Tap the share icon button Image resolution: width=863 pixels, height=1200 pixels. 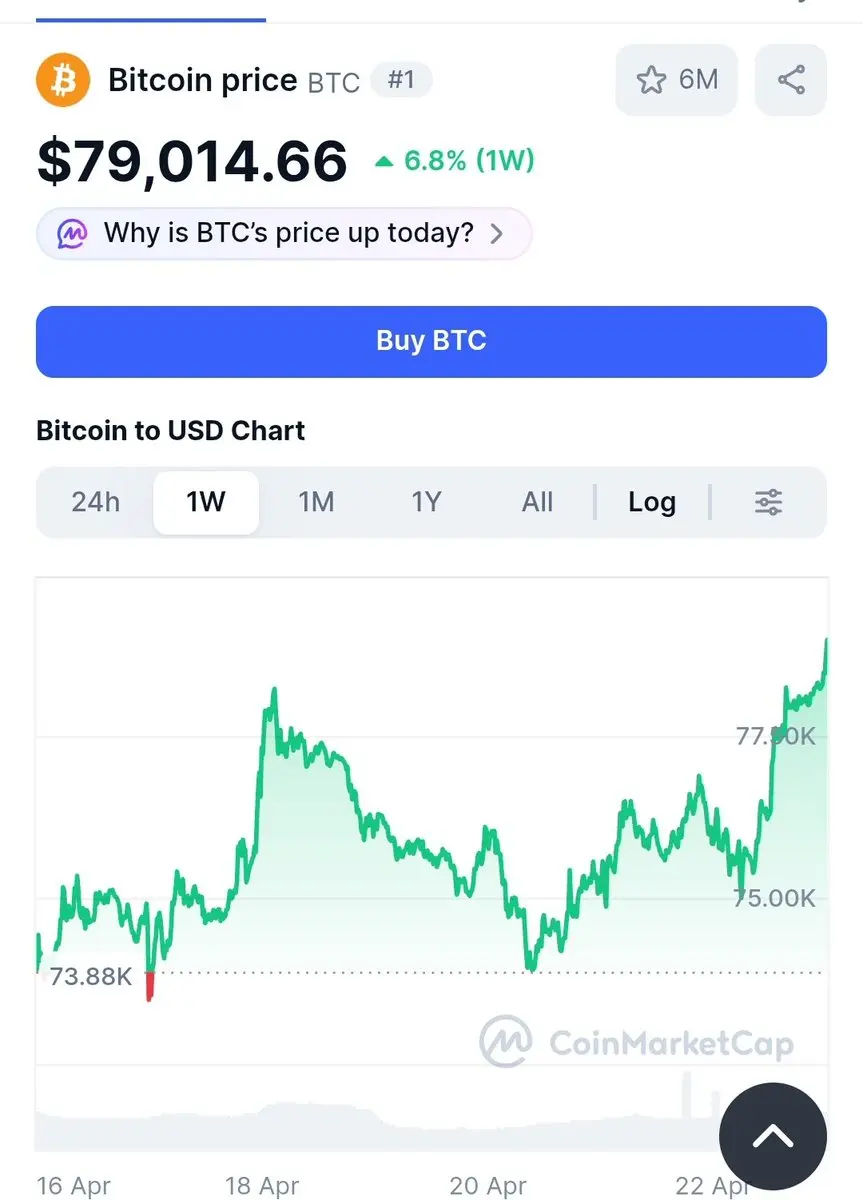coord(790,80)
